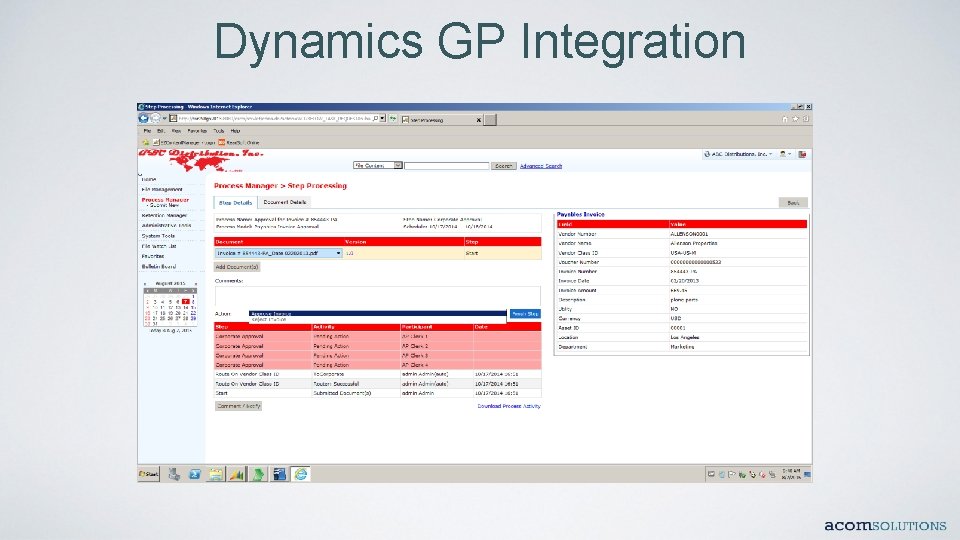The image size is (960, 540).
Task: Click the Search button
Action: [x=503, y=165]
